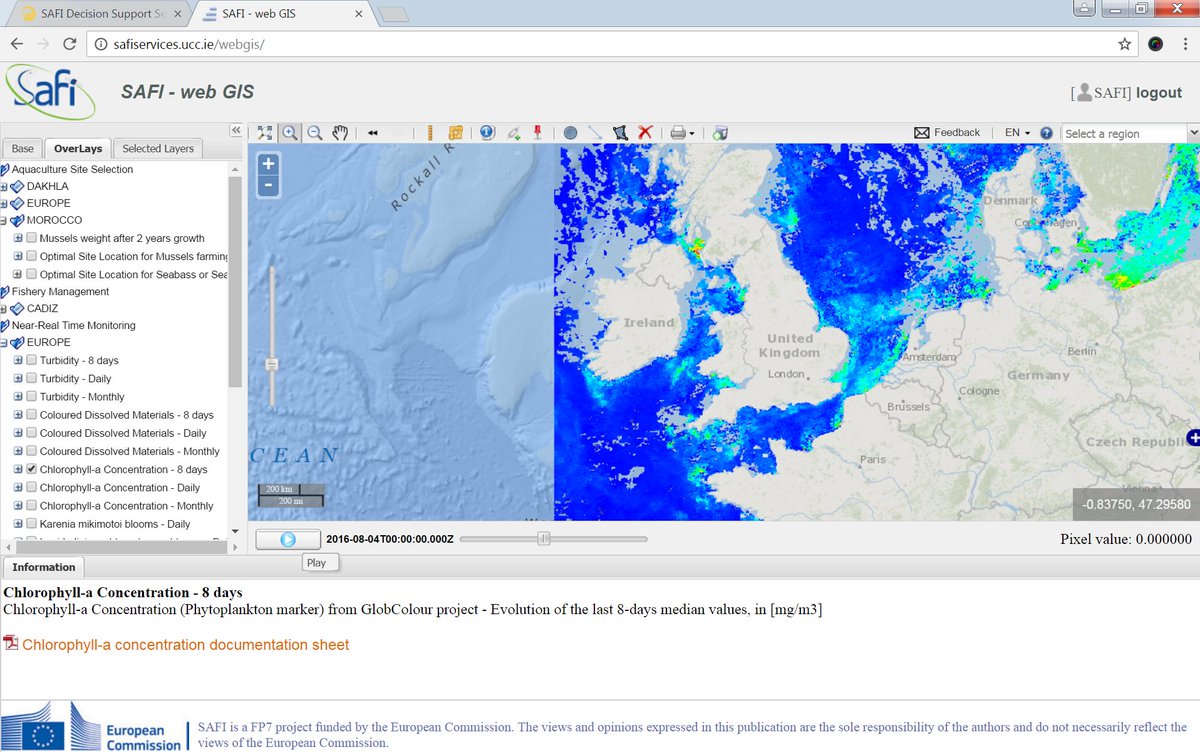The image size is (1200, 752).
Task: Collapse EUROPE under Near-Real Time Monitoring
Action: click(x=4, y=342)
